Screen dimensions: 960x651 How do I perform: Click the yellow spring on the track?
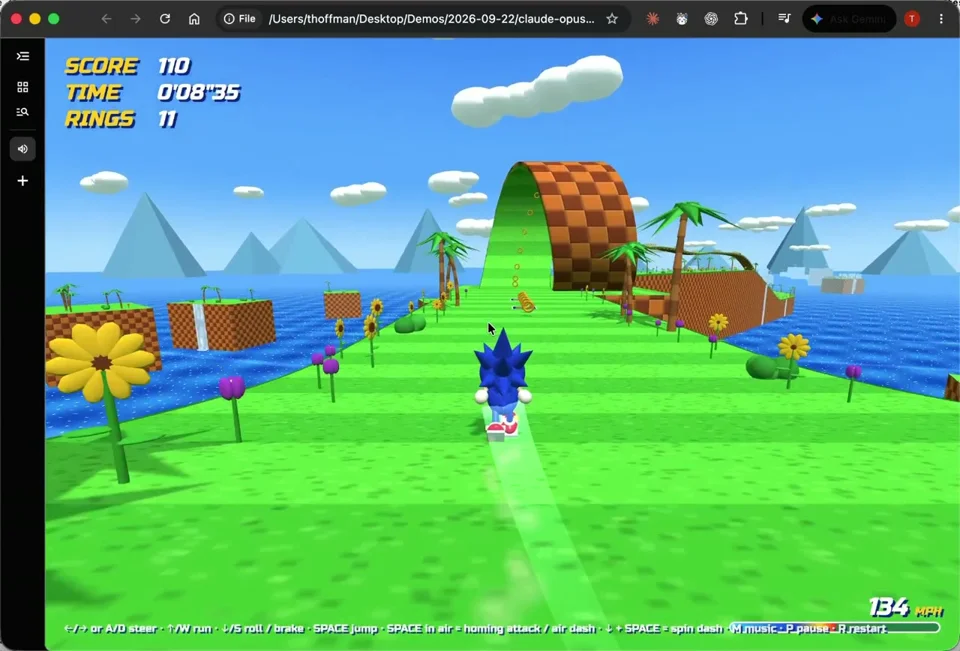click(525, 302)
